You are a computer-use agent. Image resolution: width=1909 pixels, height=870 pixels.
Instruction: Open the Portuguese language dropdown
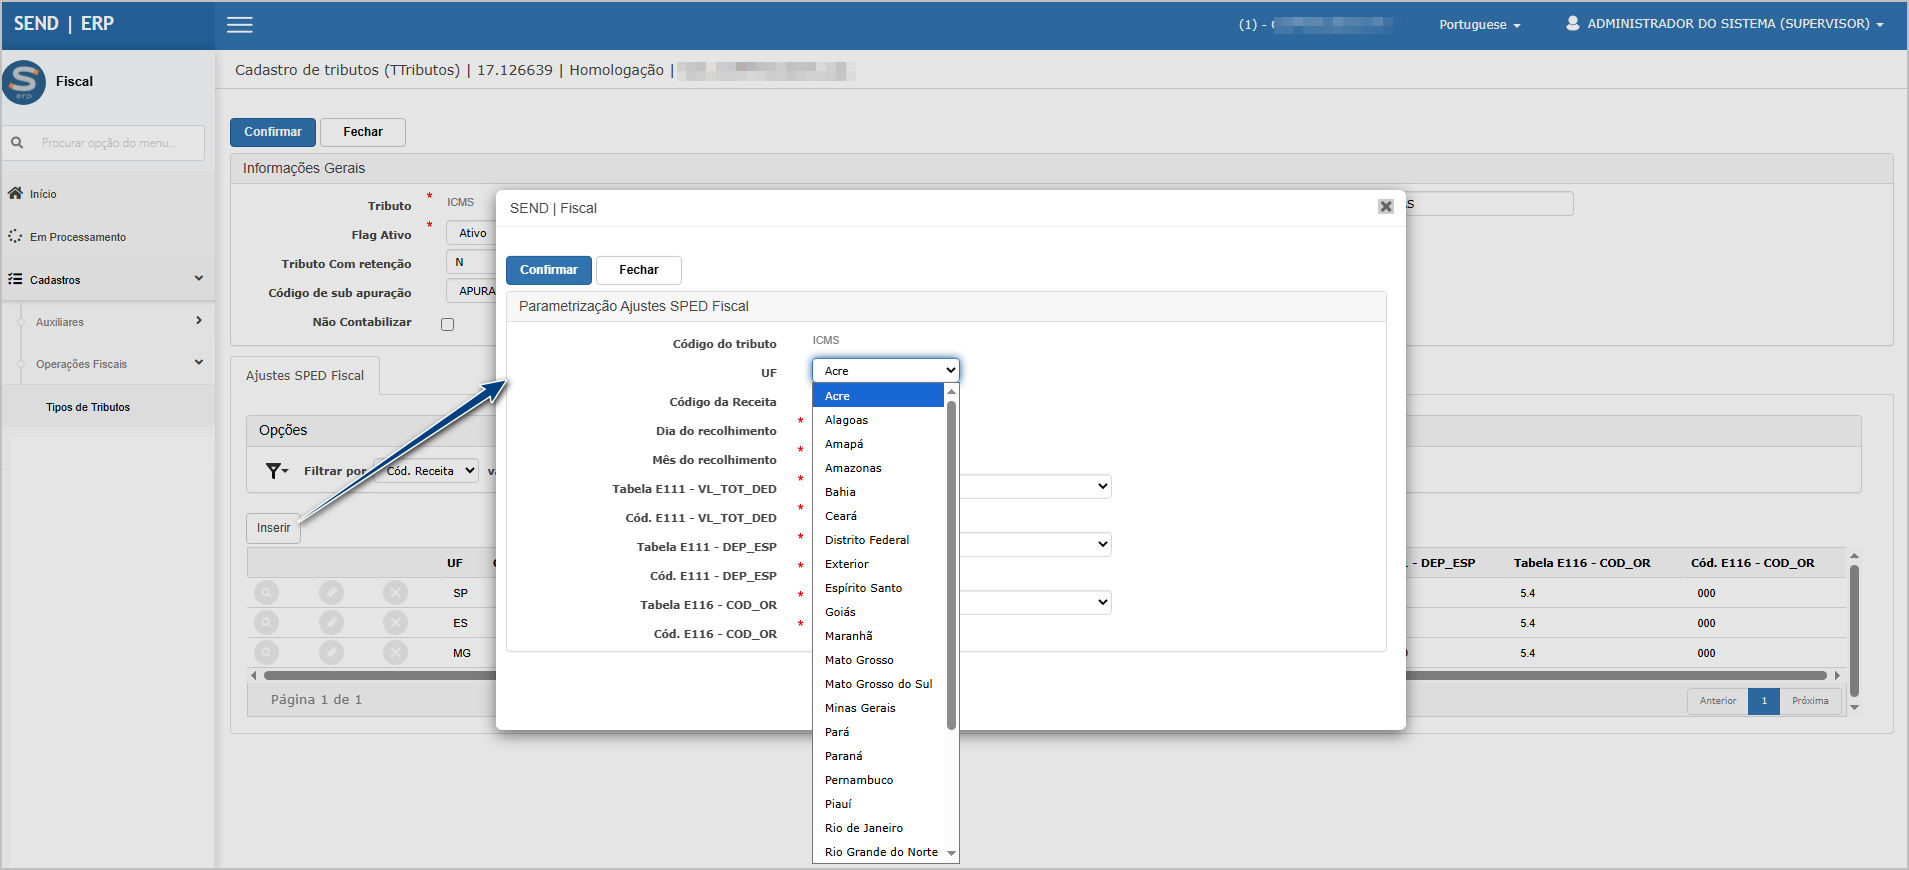tap(1479, 25)
